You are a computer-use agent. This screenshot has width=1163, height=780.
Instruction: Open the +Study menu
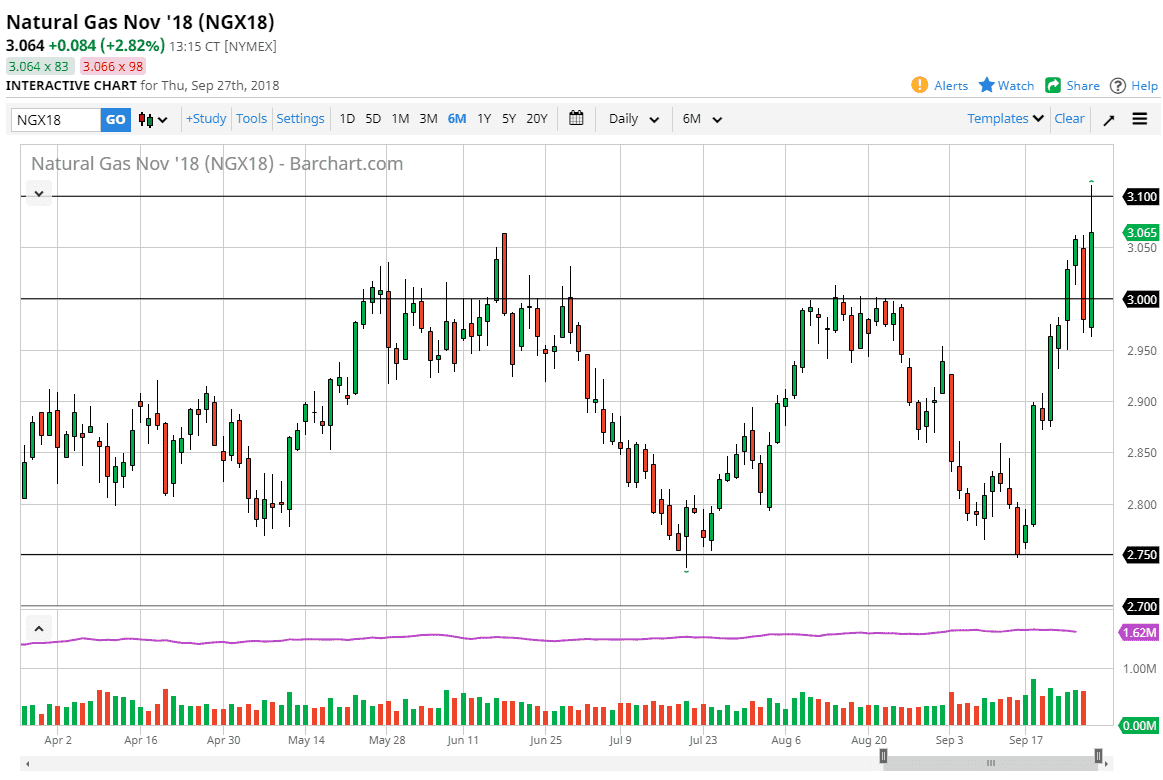tap(206, 118)
